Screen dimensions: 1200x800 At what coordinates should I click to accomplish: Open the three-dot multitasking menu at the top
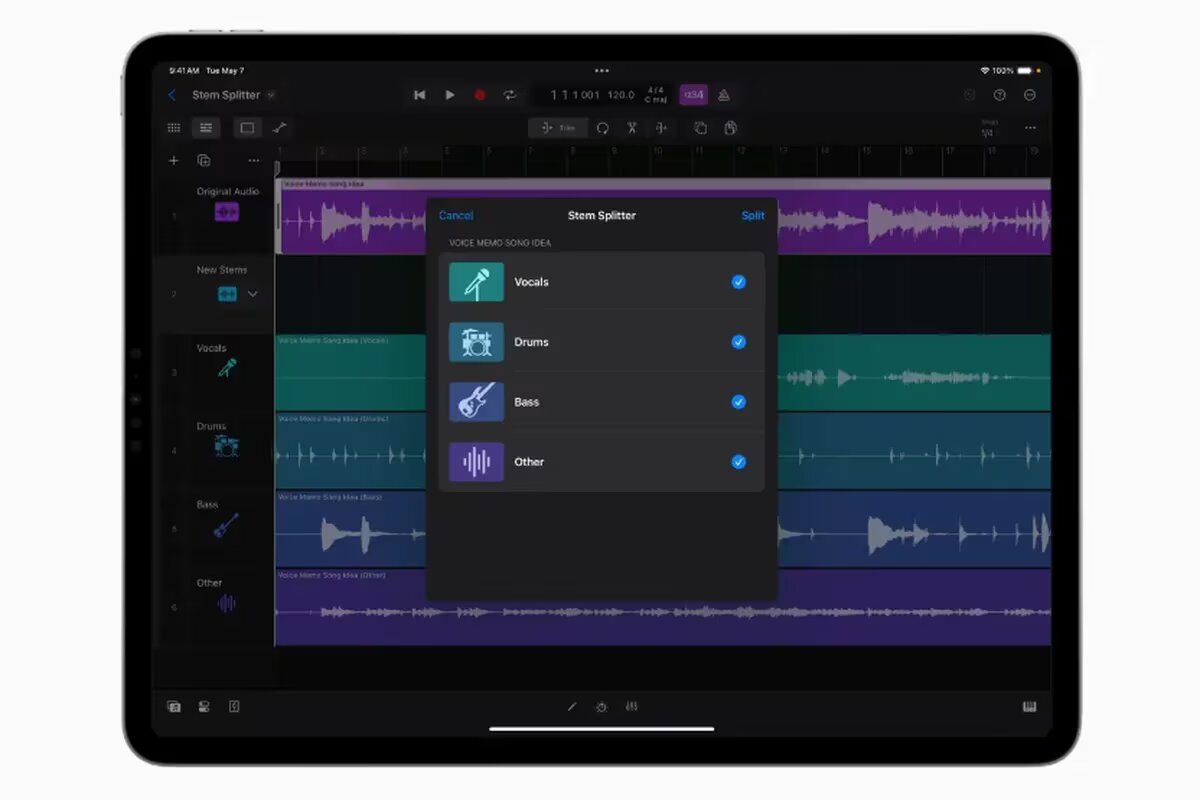coord(601,71)
